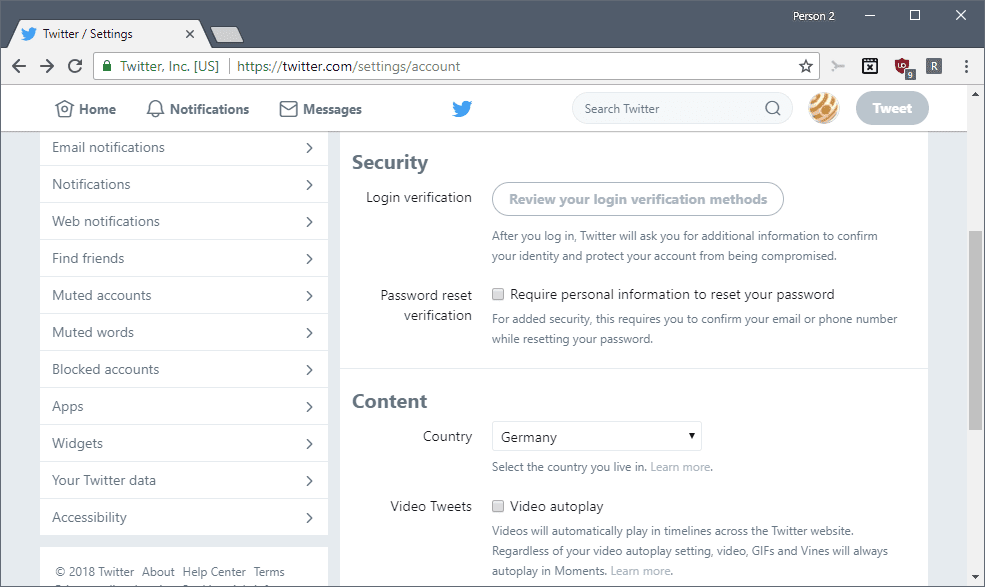Click the Person 2 profile button
This screenshot has width=985, height=587.
click(813, 16)
